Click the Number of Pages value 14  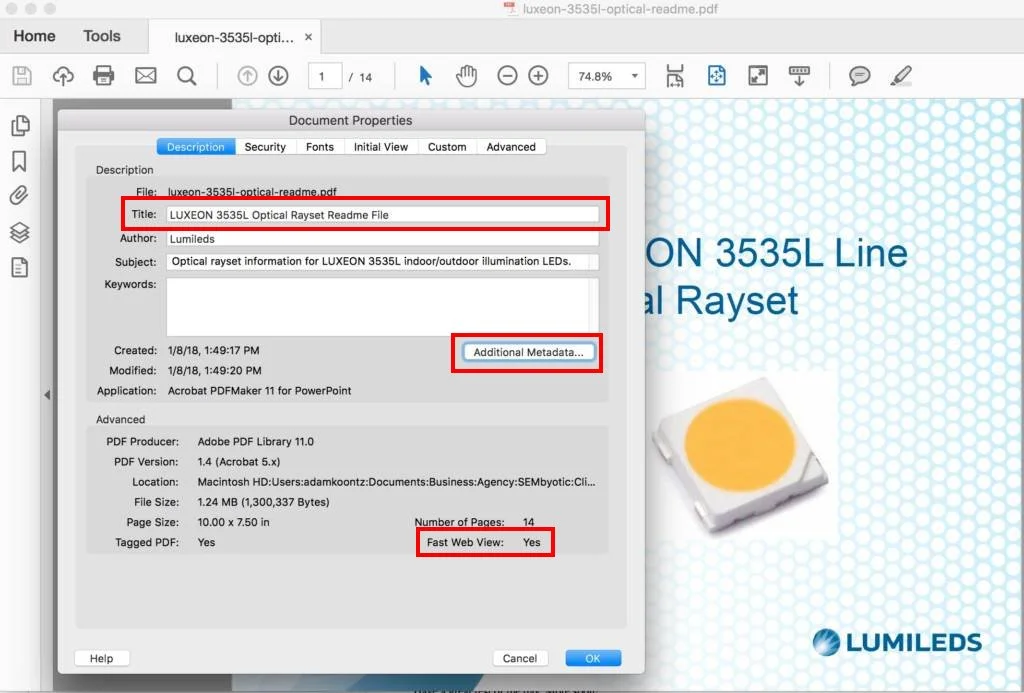click(528, 523)
